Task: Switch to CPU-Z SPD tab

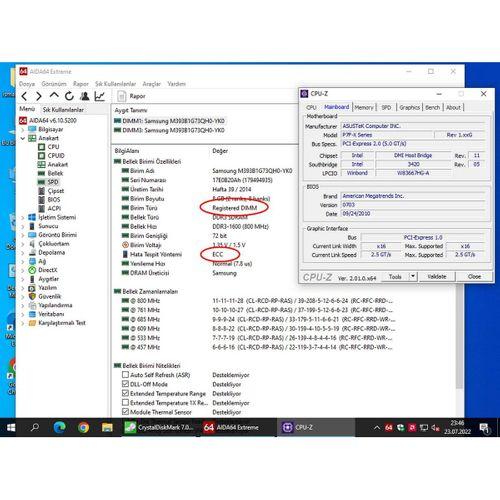Action: [x=386, y=108]
